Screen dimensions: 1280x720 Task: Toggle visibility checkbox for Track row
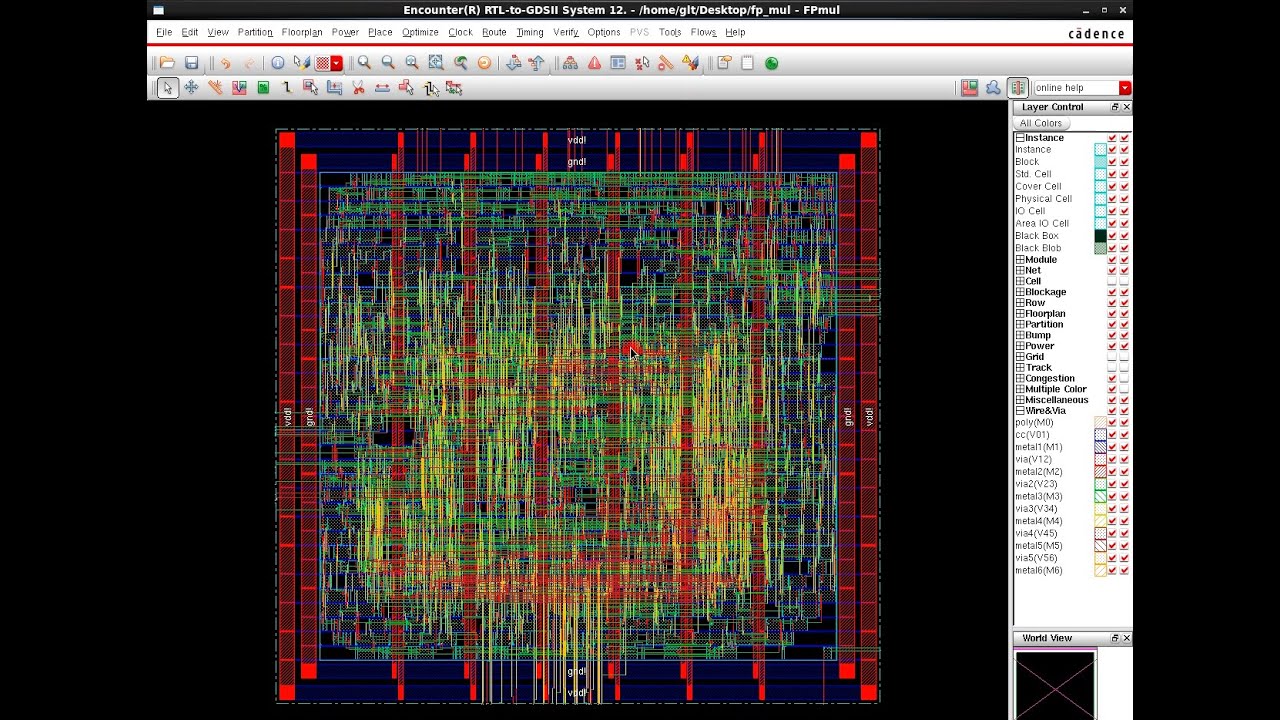point(1112,368)
